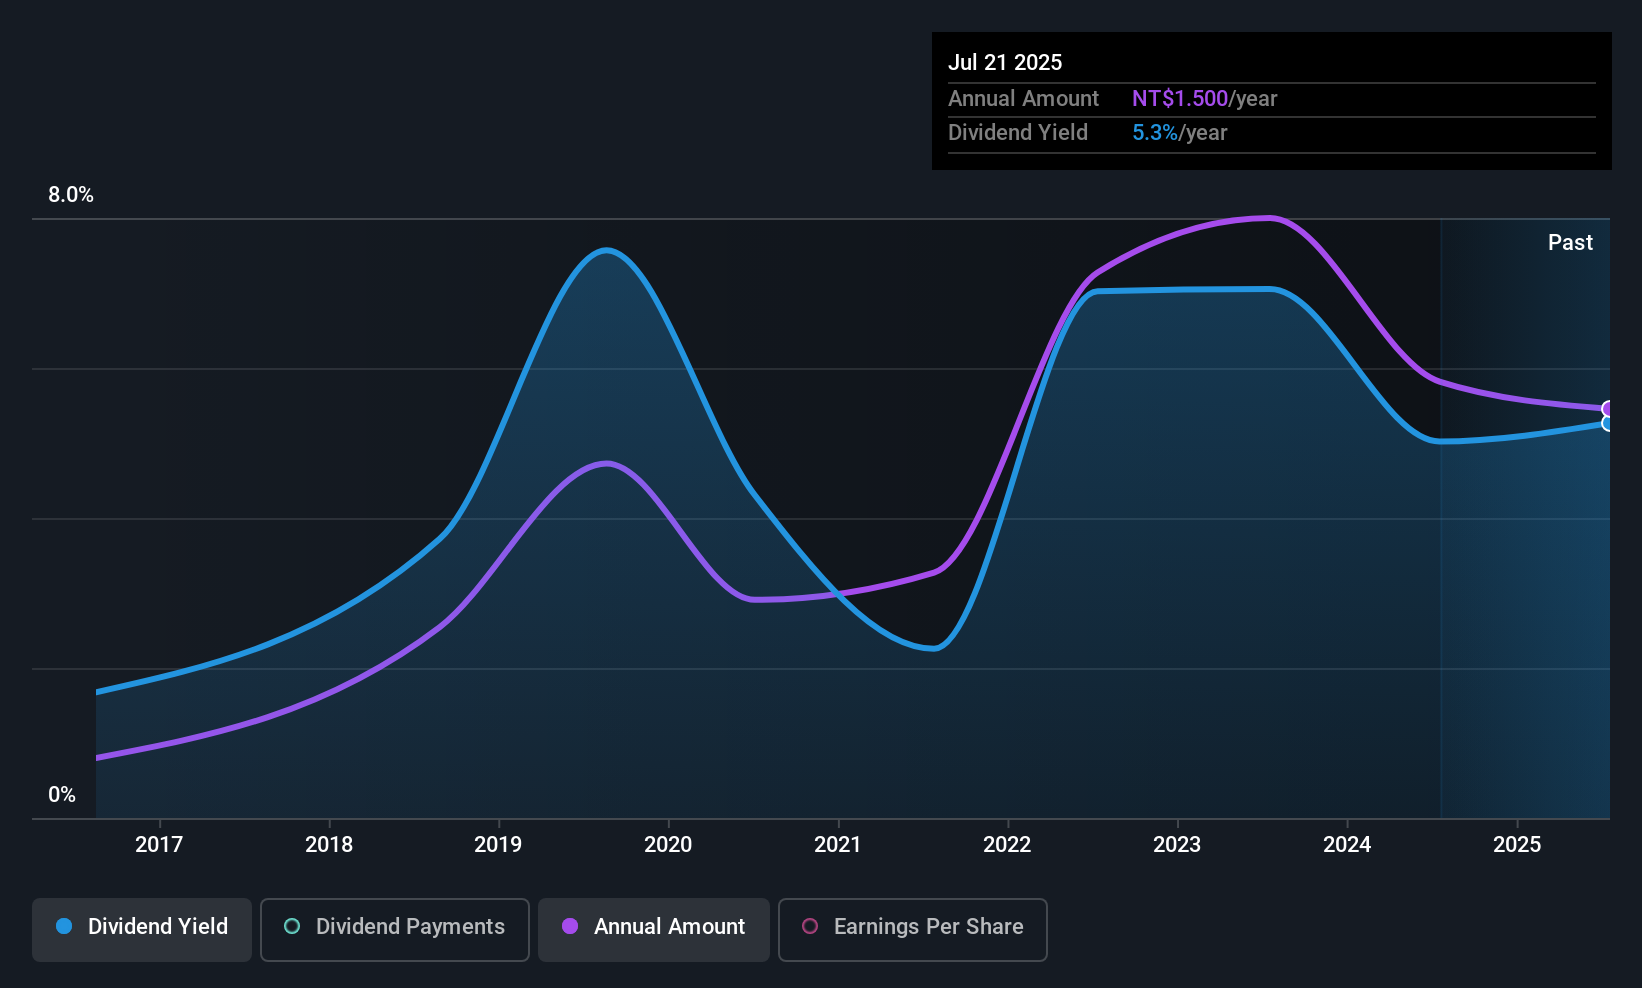Click the 2017 axis label
This screenshot has height=988, width=1642.
pyautogui.click(x=159, y=845)
